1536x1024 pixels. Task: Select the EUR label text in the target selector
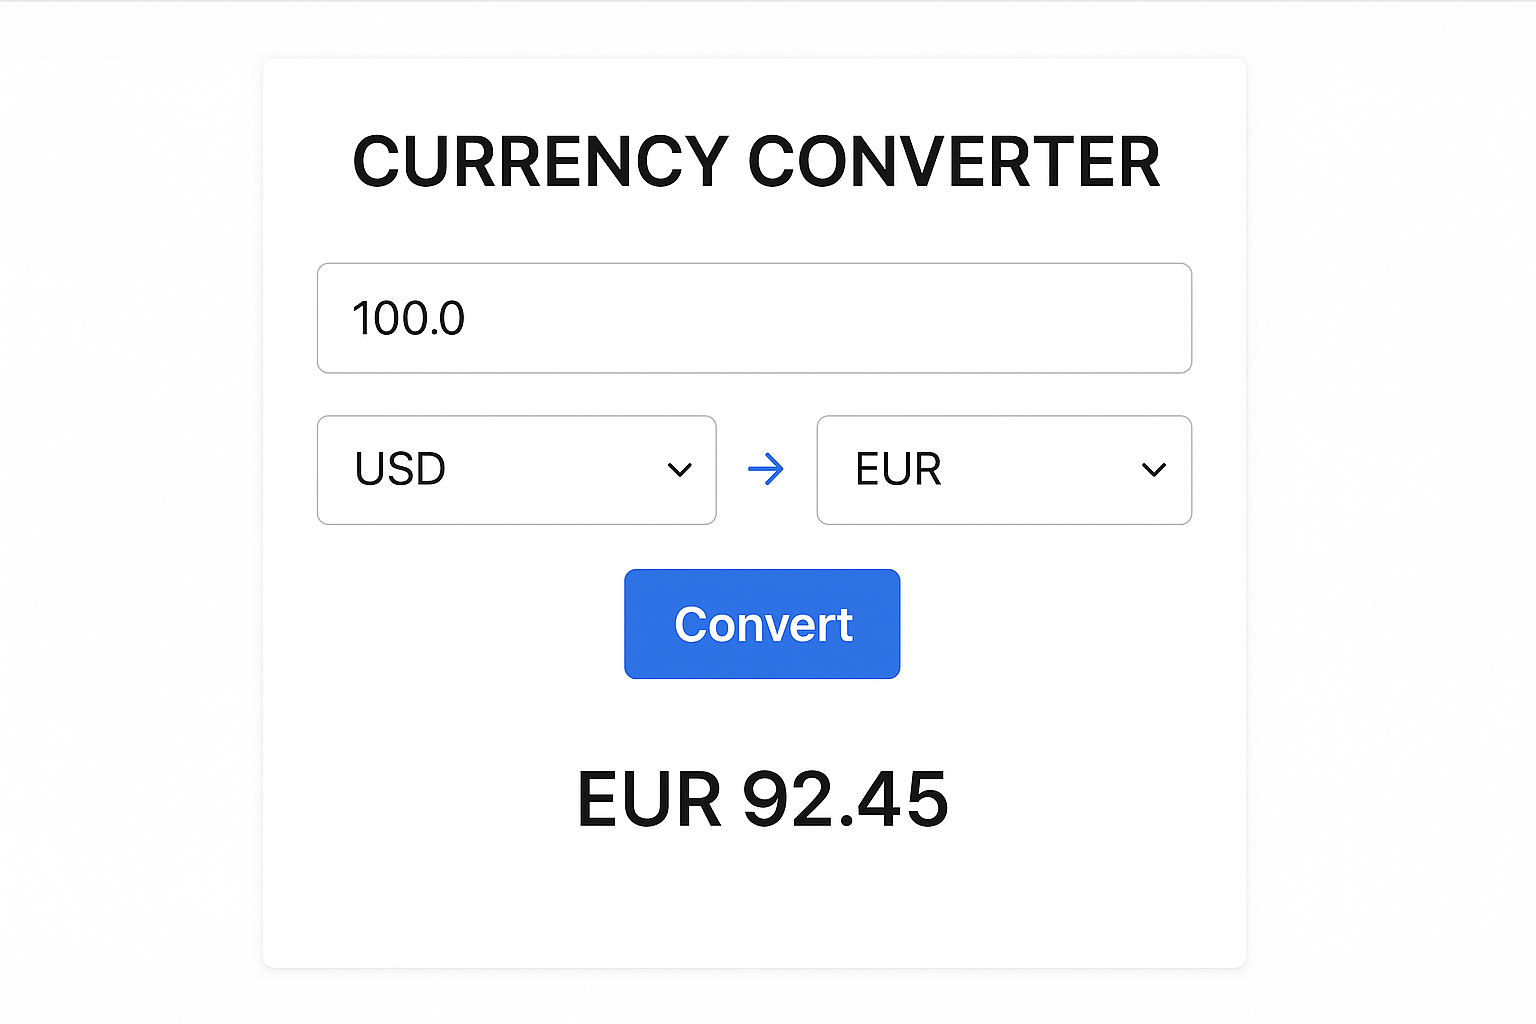coord(898,469)
